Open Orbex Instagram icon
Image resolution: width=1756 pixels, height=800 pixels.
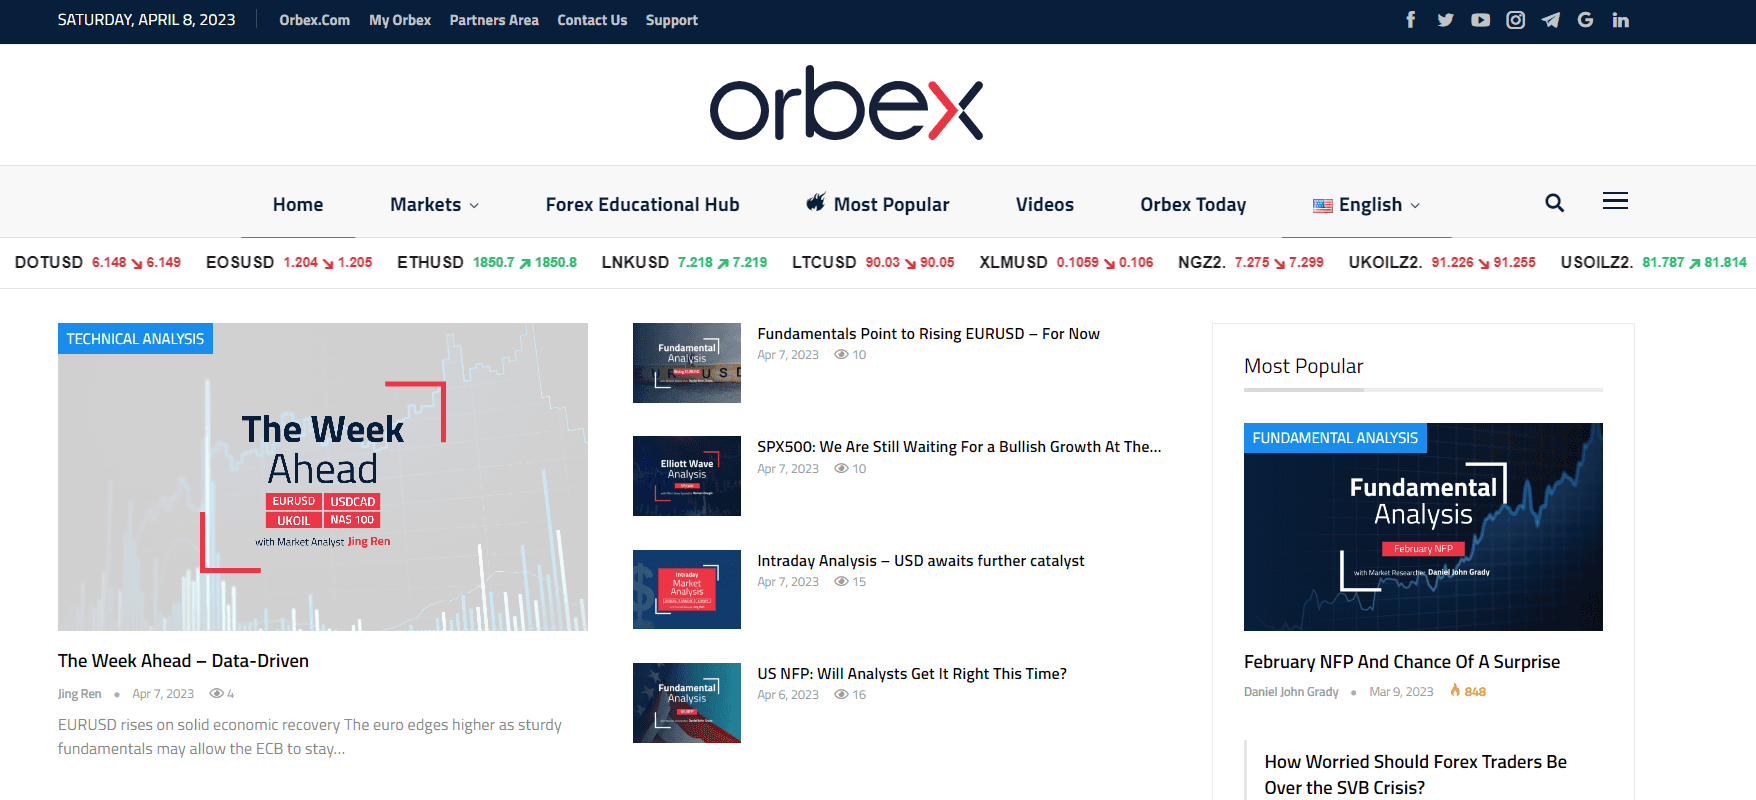1515,20
